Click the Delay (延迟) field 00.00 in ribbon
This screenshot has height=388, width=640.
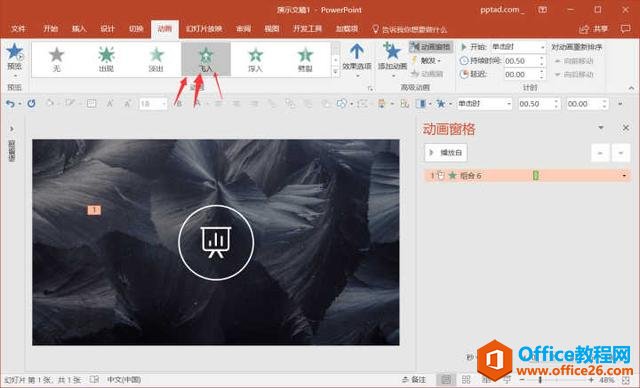tap(524, 74)
